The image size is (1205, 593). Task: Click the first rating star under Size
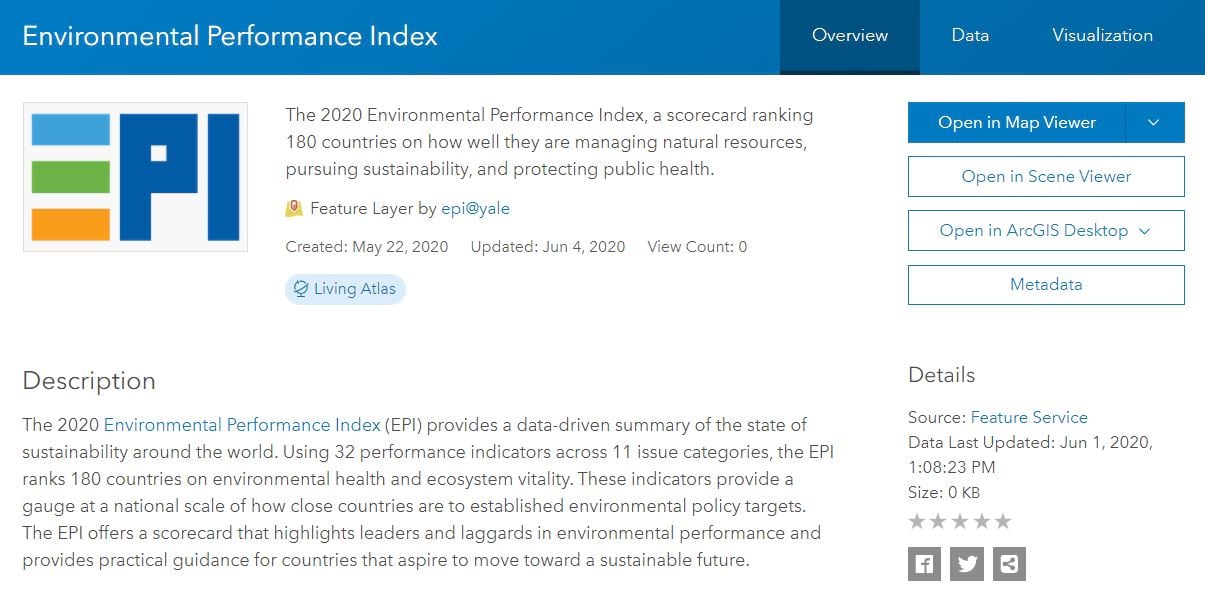tap(914, 520)
